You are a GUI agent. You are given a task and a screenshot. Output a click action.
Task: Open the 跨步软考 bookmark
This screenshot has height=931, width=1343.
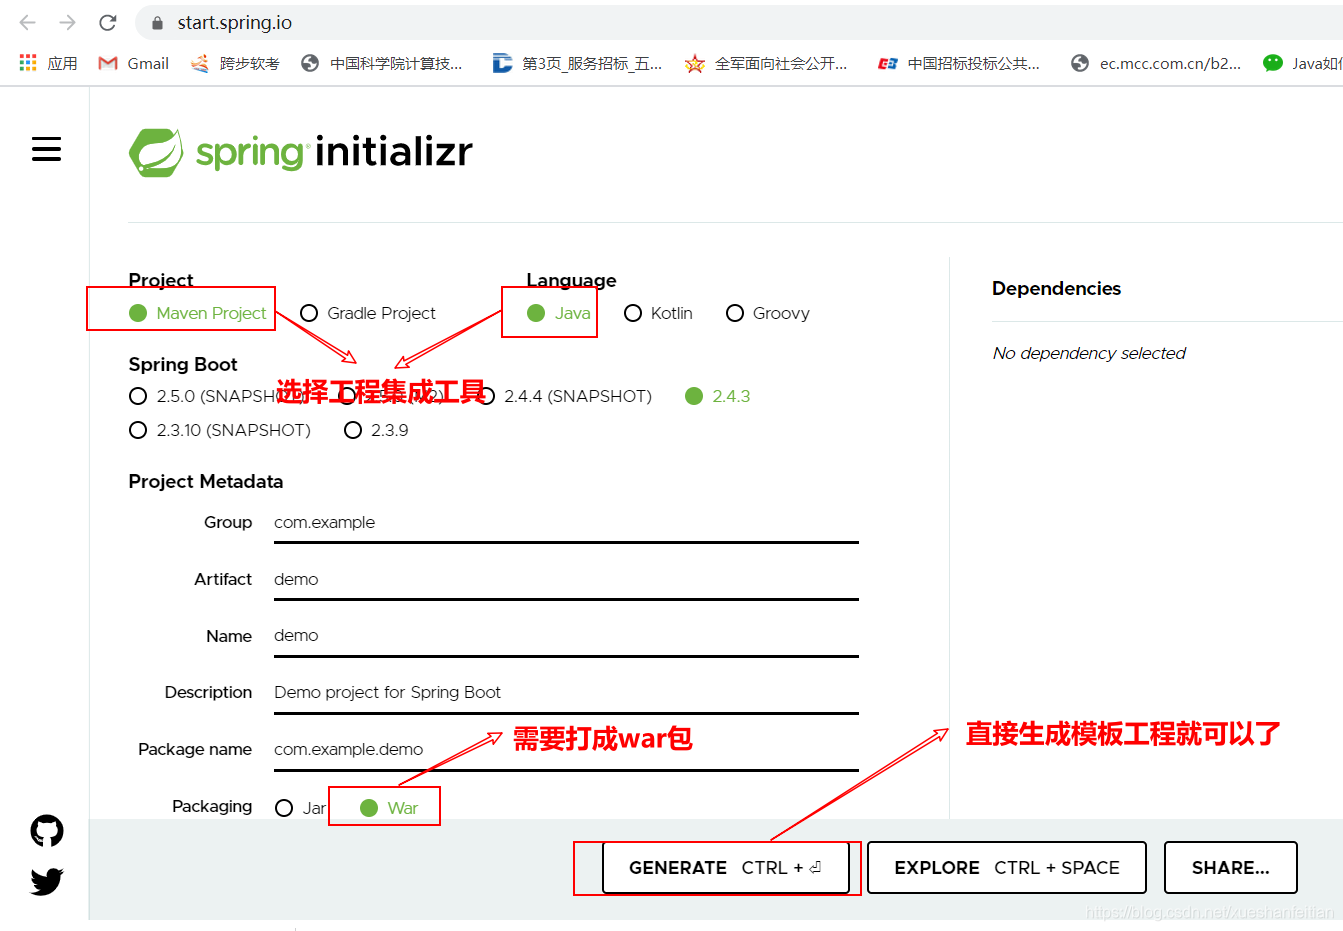235,63
